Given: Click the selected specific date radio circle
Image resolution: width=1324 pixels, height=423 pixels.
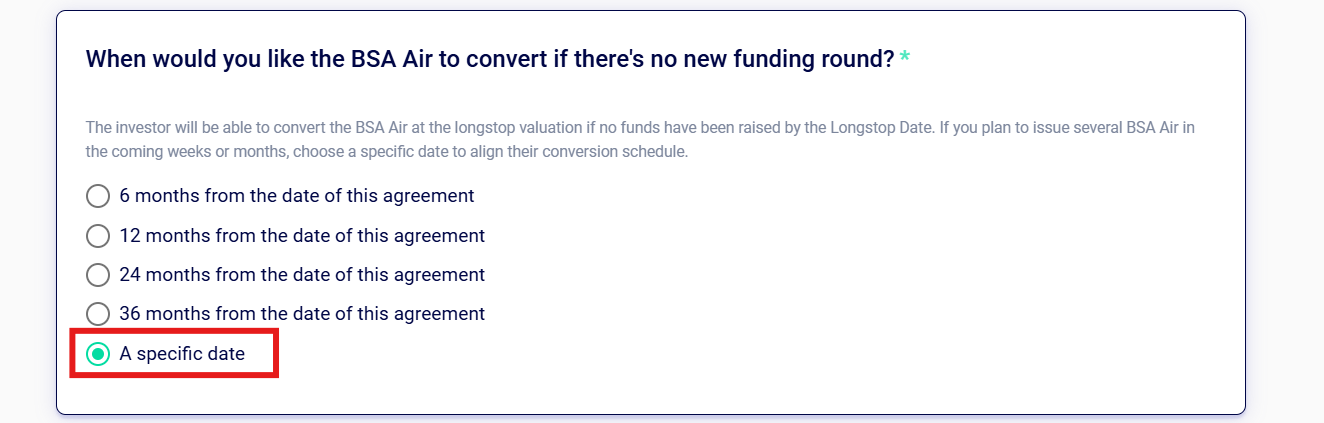Looking at the screenshot, I should (98, 354).
